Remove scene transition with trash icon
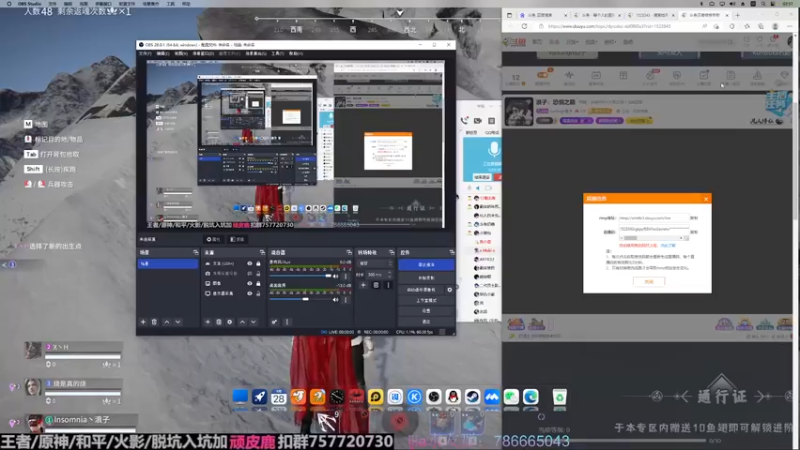This screenshot has height=450, width=800. click(376, 285)
